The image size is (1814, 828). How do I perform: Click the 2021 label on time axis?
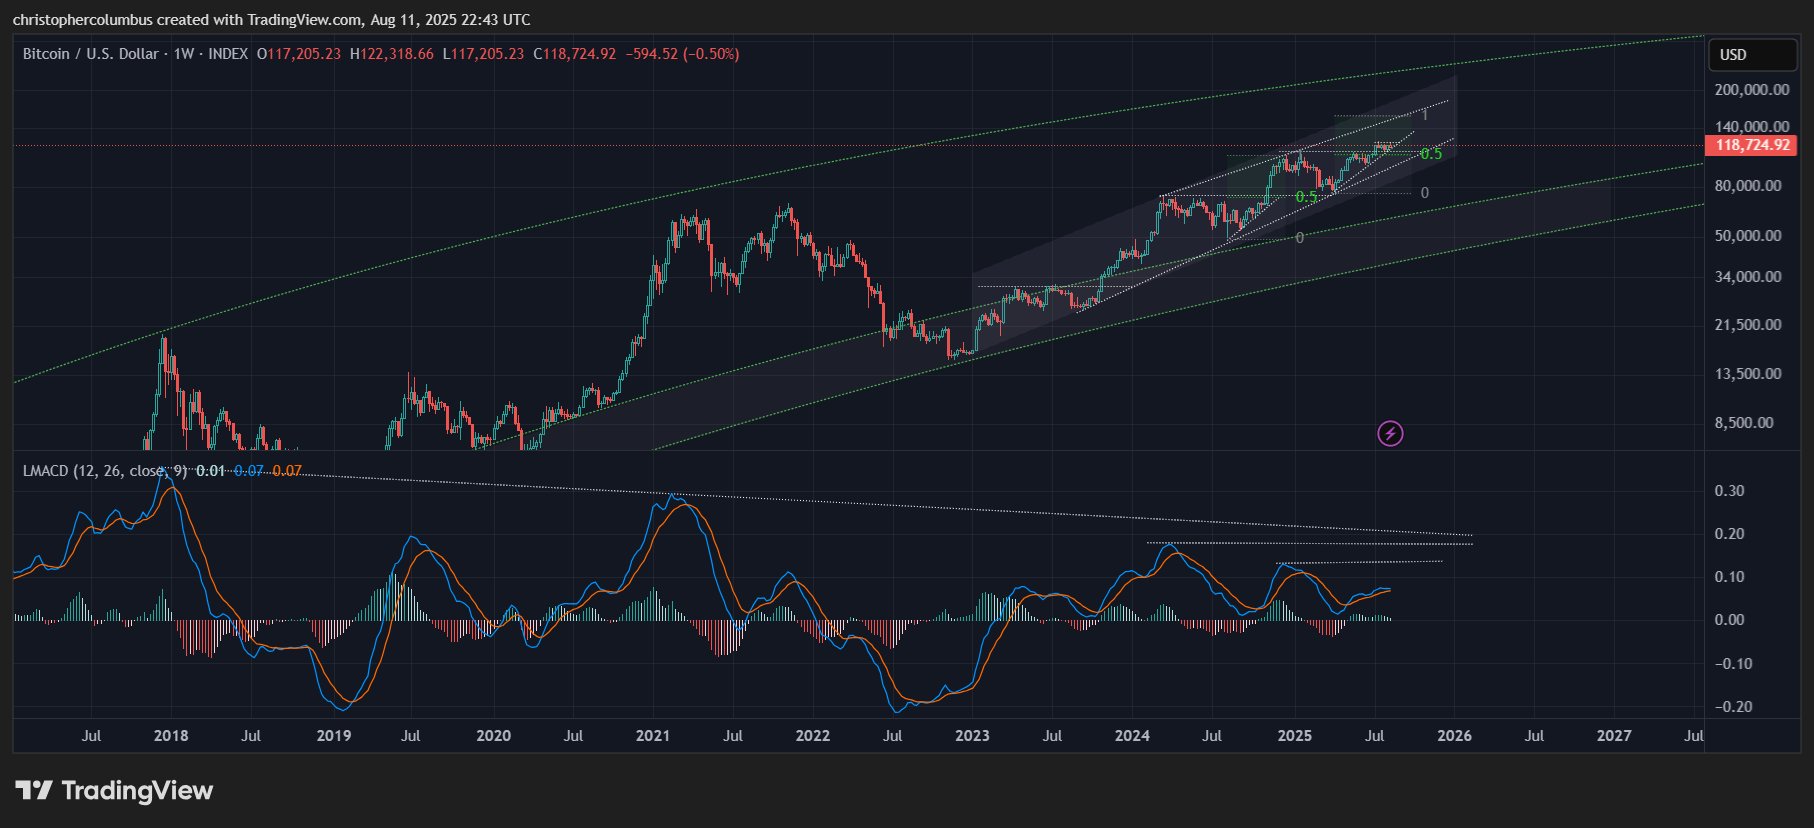click(x=652, y=736)
